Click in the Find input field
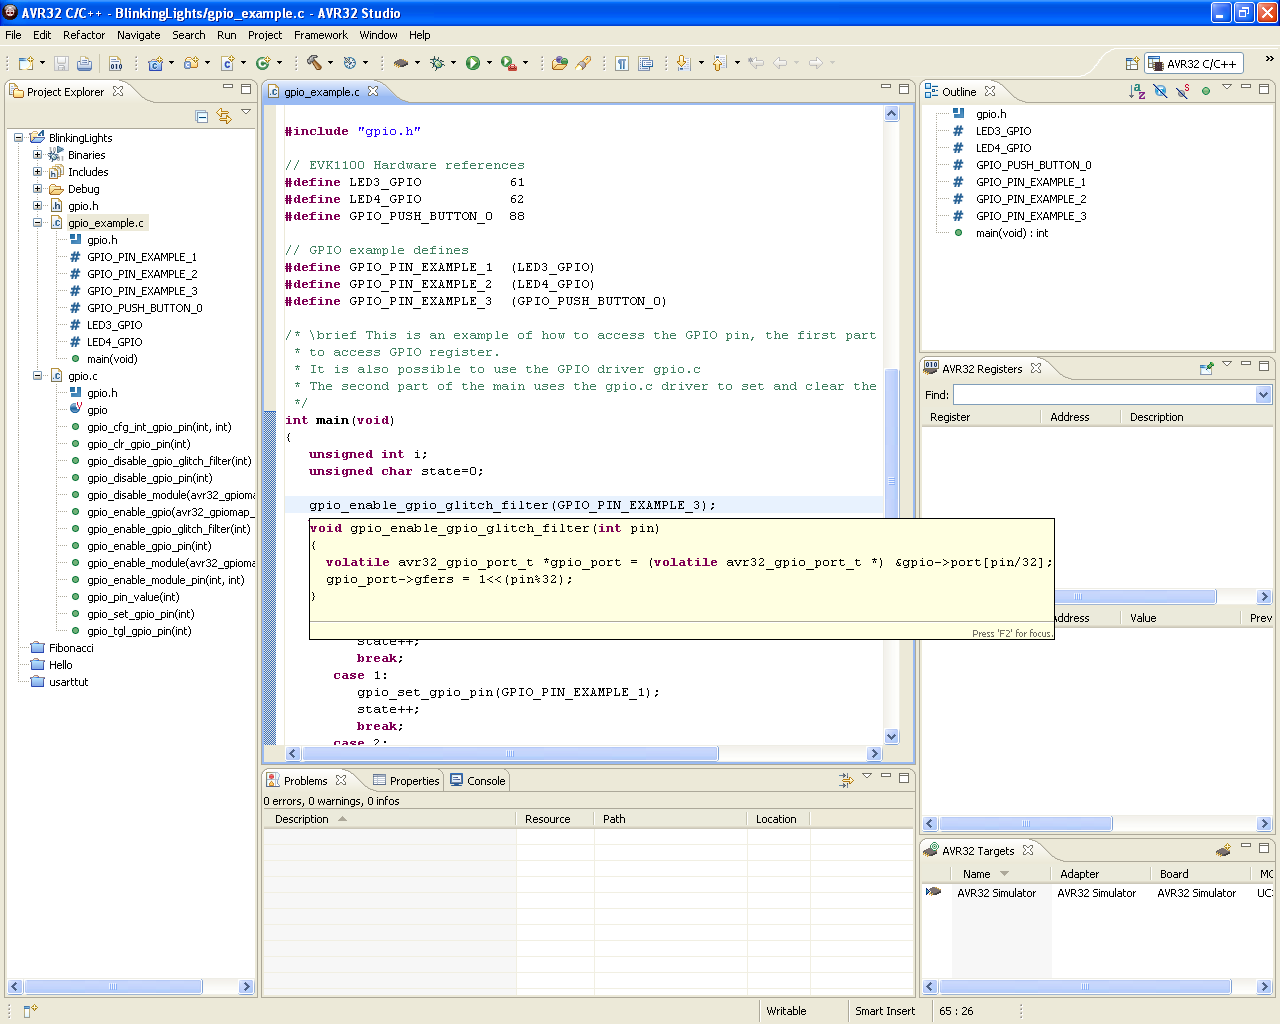1280x1024 pixels. pyautogui.click(x=1103, y=395)
